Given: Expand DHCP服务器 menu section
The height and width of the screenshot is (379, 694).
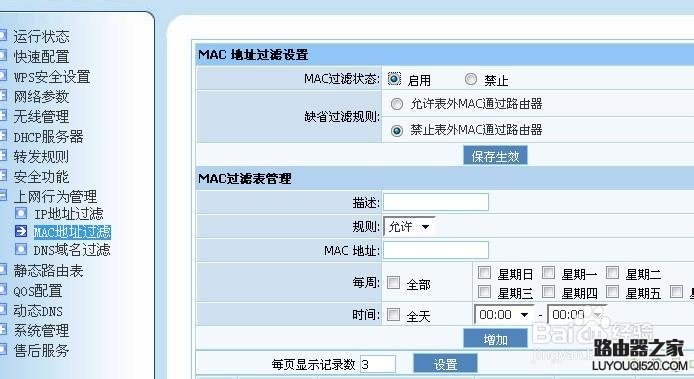Looking at the screenshot, I should [x=48, y=137].
